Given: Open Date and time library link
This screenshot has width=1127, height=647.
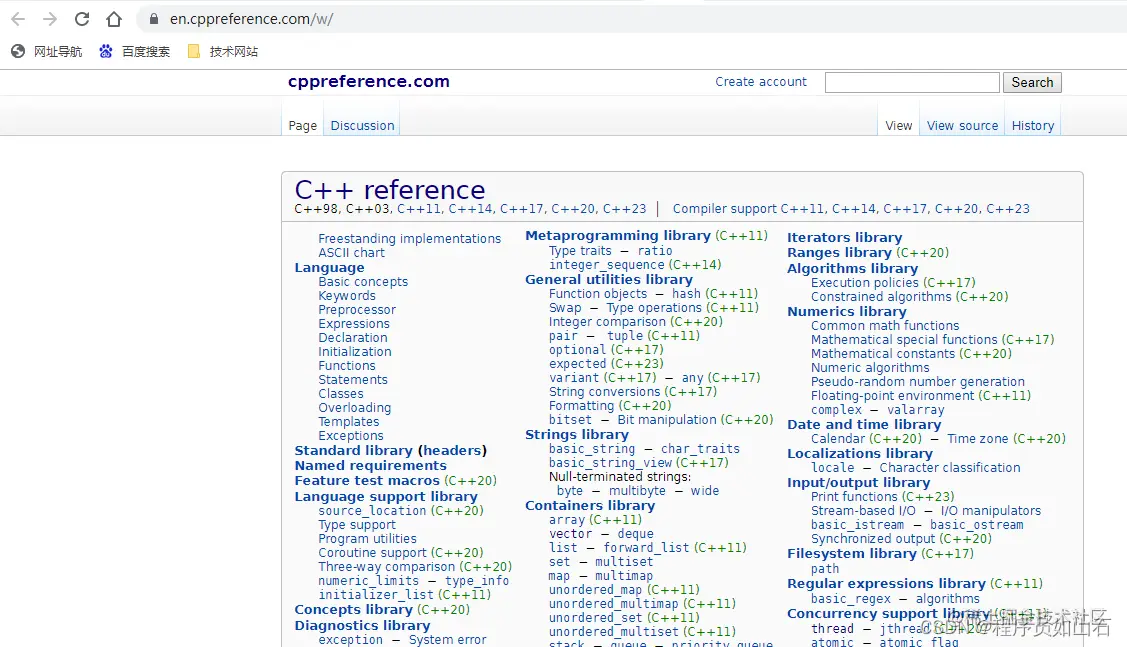Looking at the screenshot, I should [x=864, y=425].
